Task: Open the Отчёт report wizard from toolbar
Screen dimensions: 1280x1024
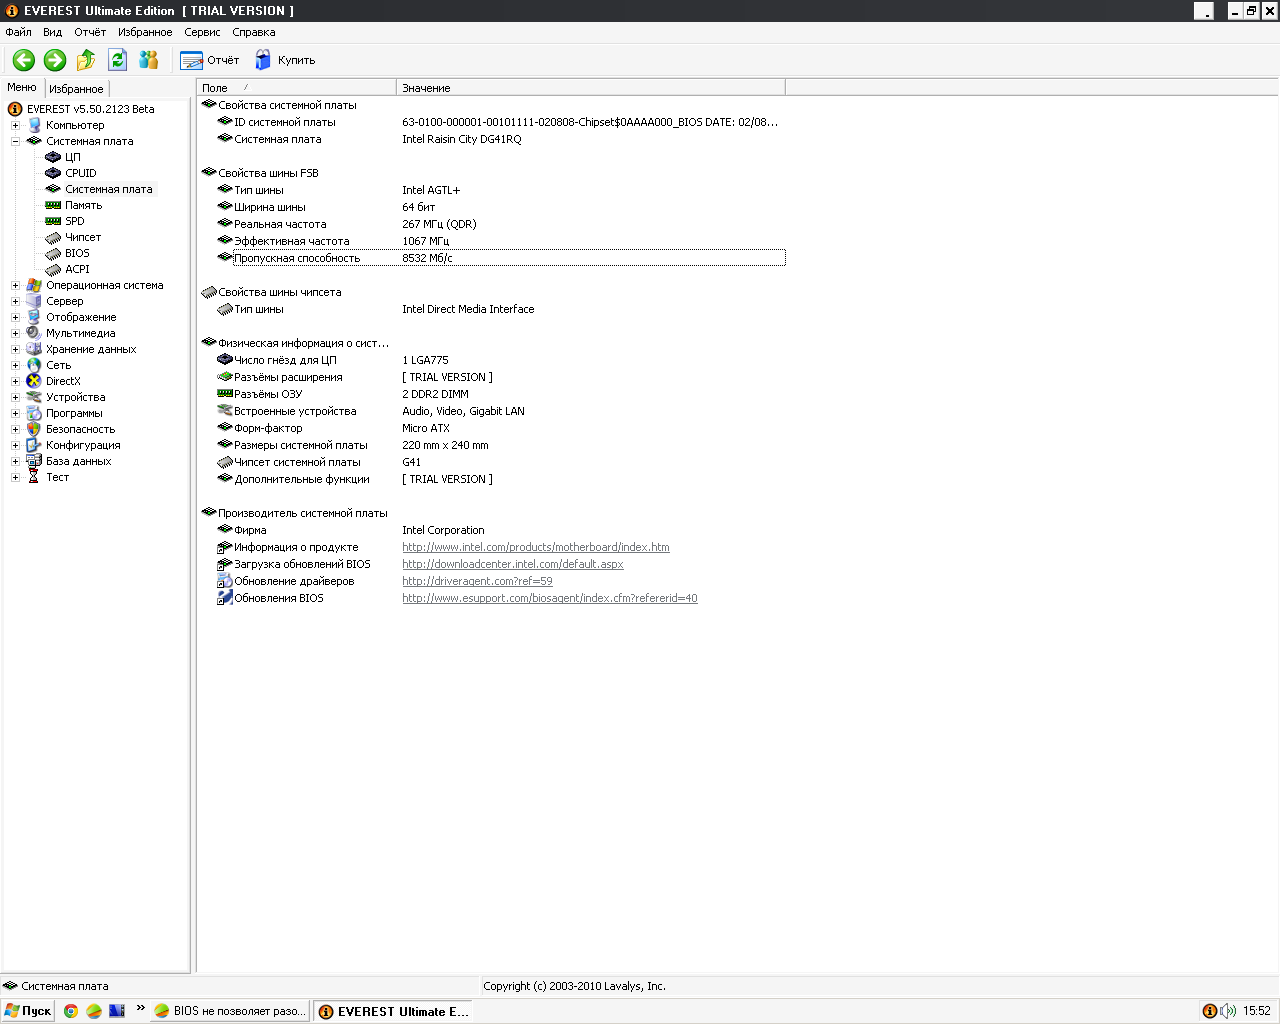Action: tap(209, 60)
